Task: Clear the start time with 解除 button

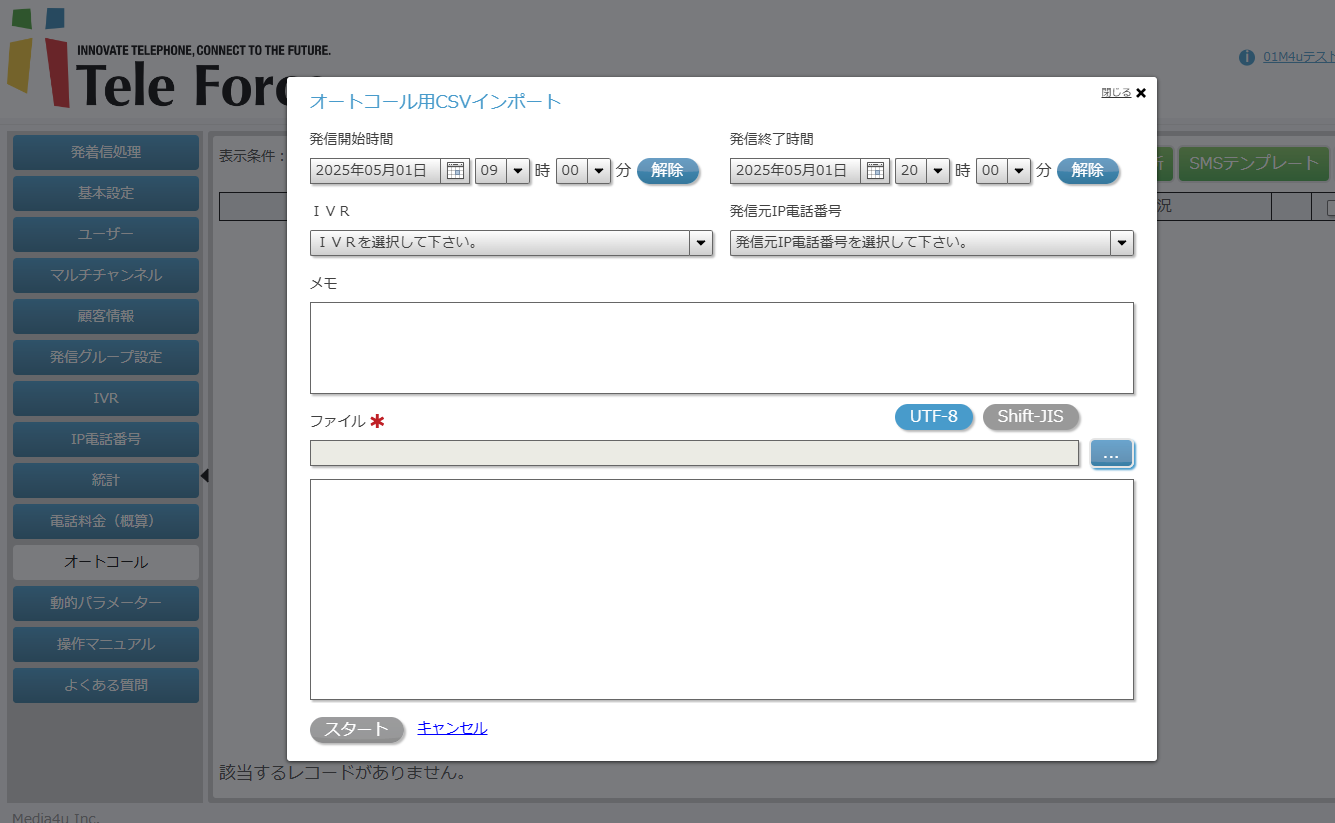Action: [667, 171]
